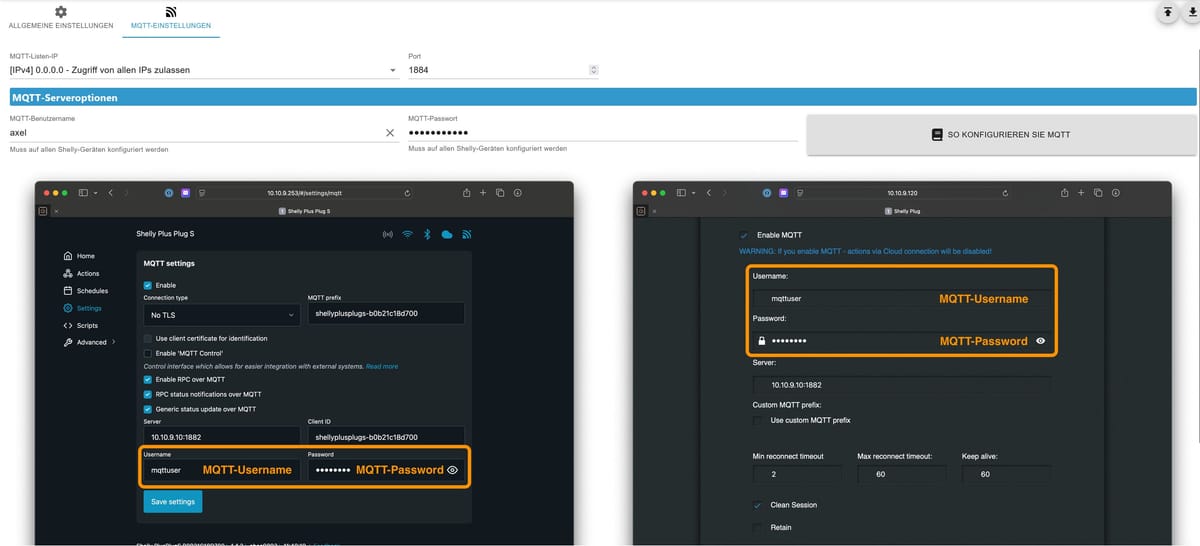Show password with eye icon in Shelly Plus Plug S
1200x546 pixels.
453,470
